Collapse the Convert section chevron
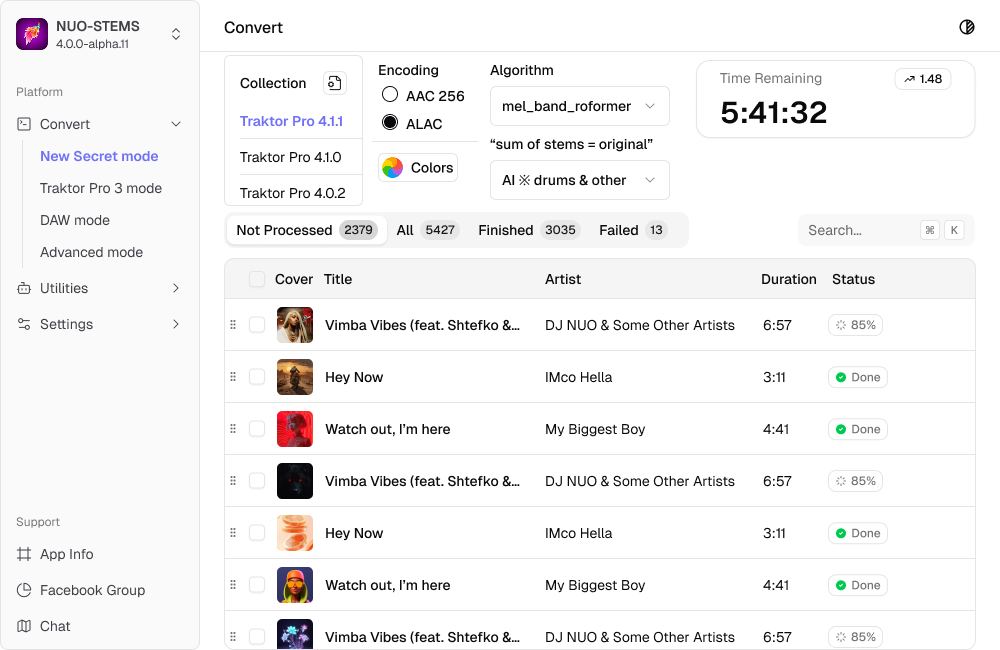Viewport: 1000px width, 650px height. [x=176, y=124]
